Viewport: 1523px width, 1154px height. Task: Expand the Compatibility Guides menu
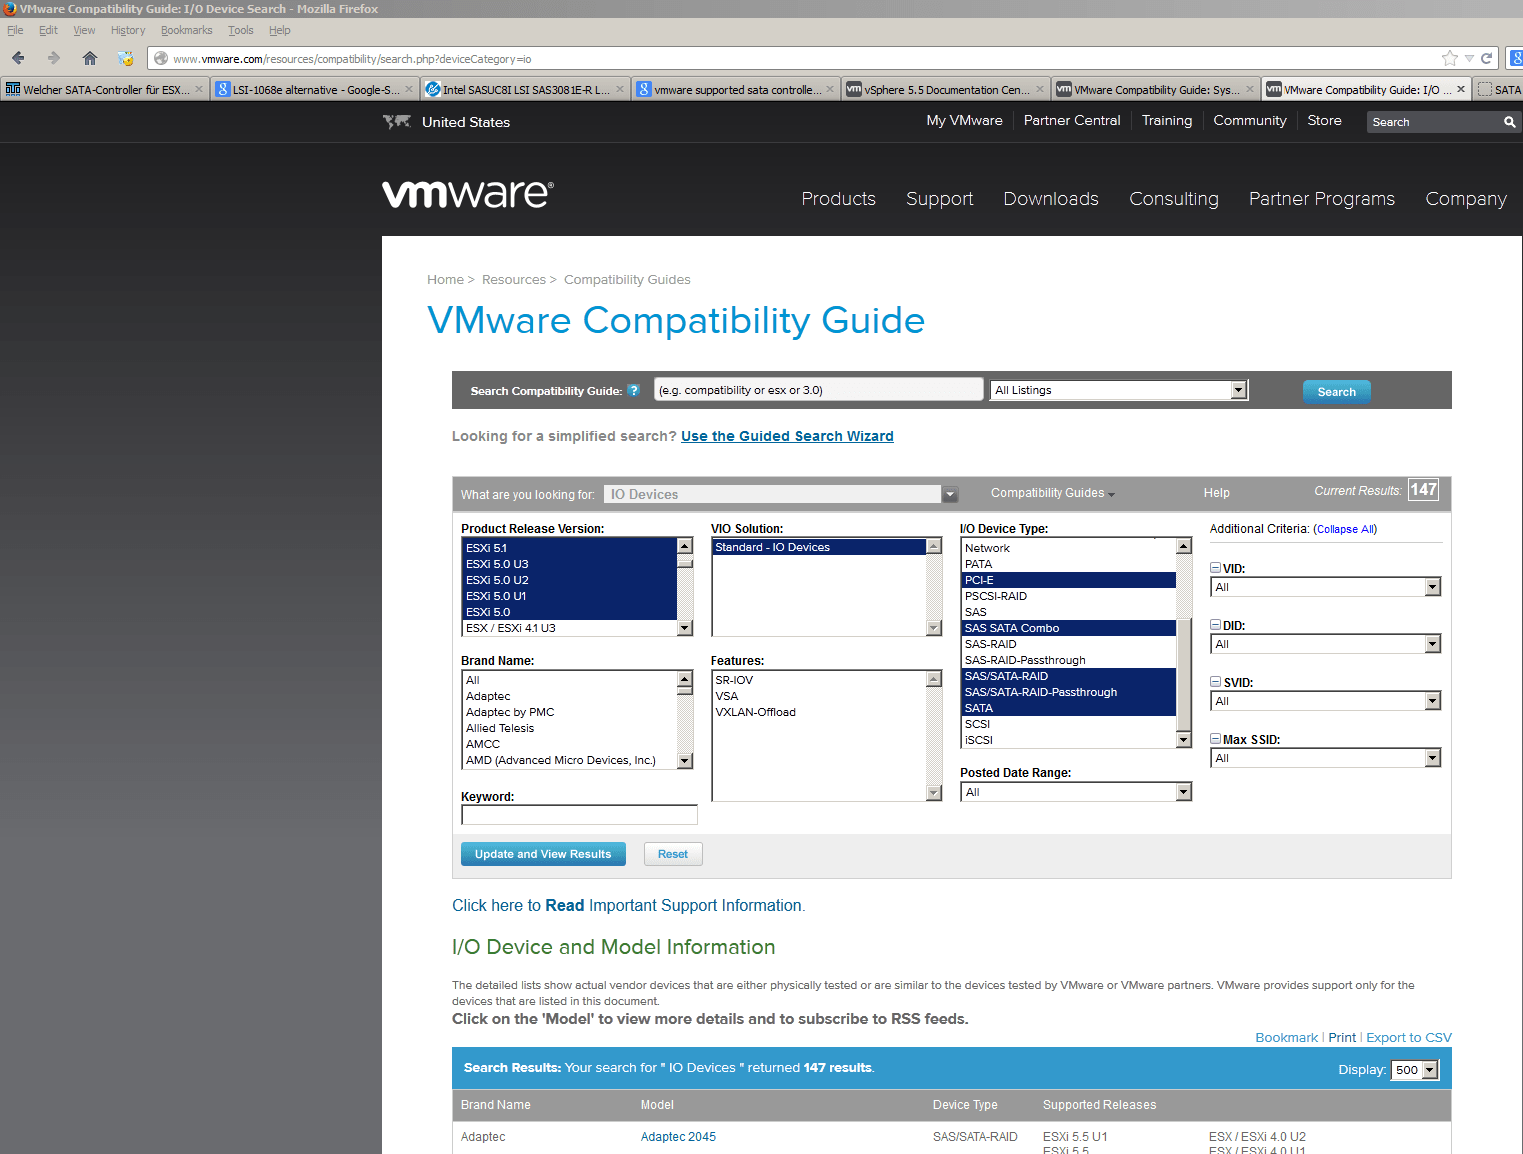1052,493
